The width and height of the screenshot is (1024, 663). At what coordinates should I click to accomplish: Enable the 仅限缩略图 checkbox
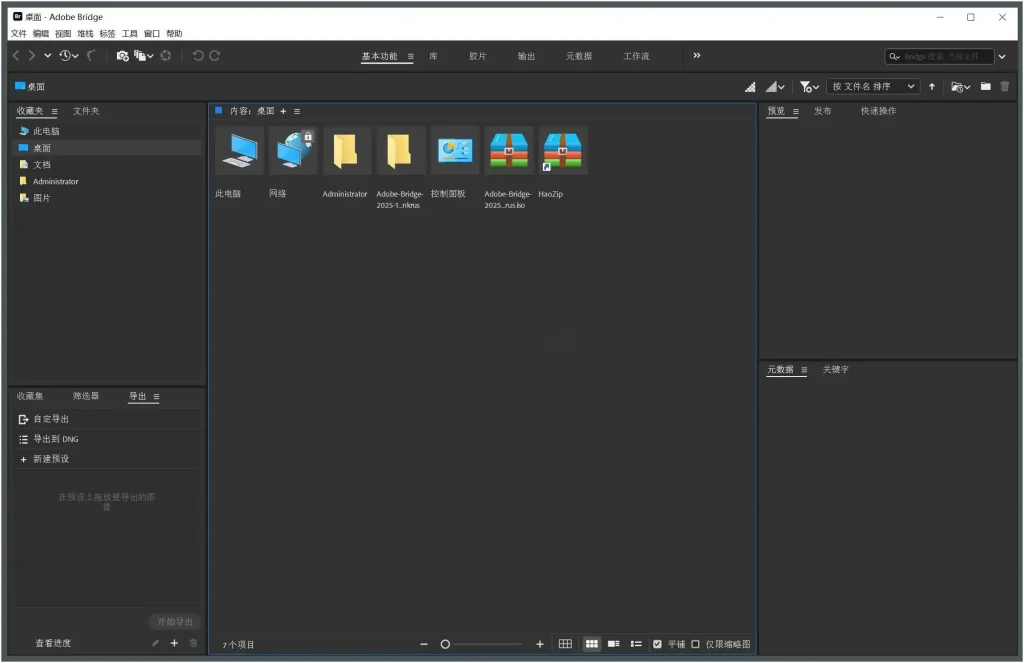click(x=696, y=644)
